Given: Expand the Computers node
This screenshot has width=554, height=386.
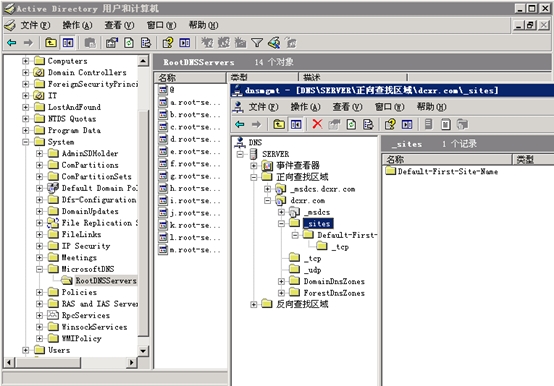Looking at the screenshot, I should coord(25,61).
